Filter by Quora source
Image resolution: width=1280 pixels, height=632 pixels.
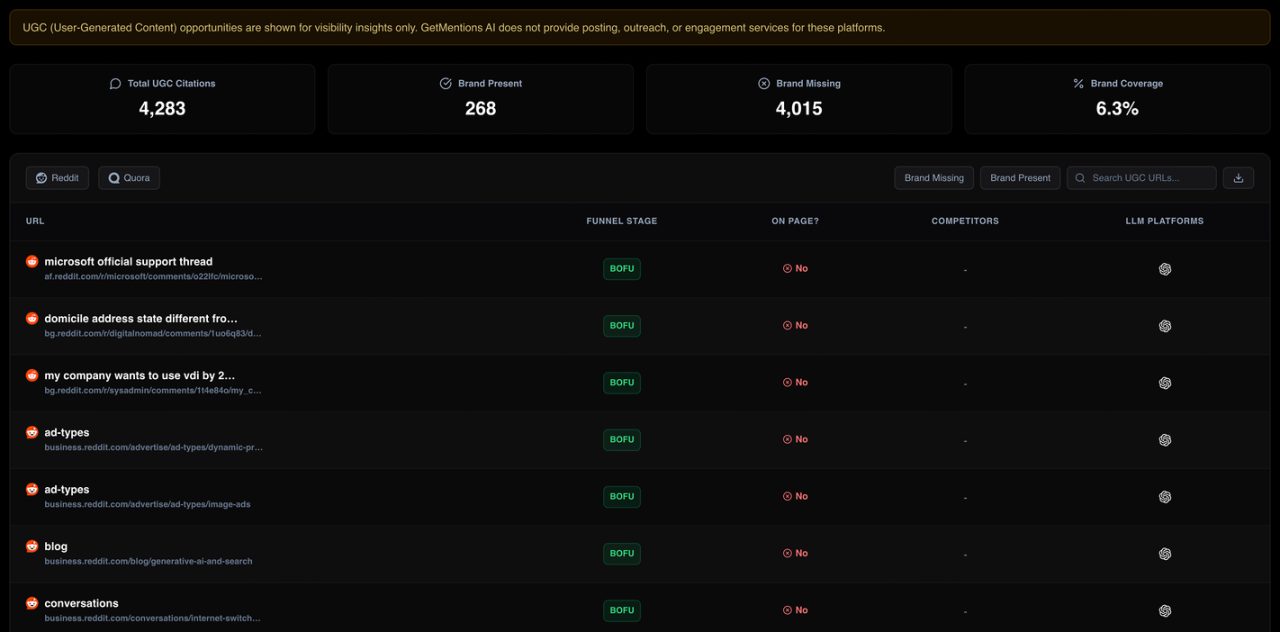click(129, 178)
